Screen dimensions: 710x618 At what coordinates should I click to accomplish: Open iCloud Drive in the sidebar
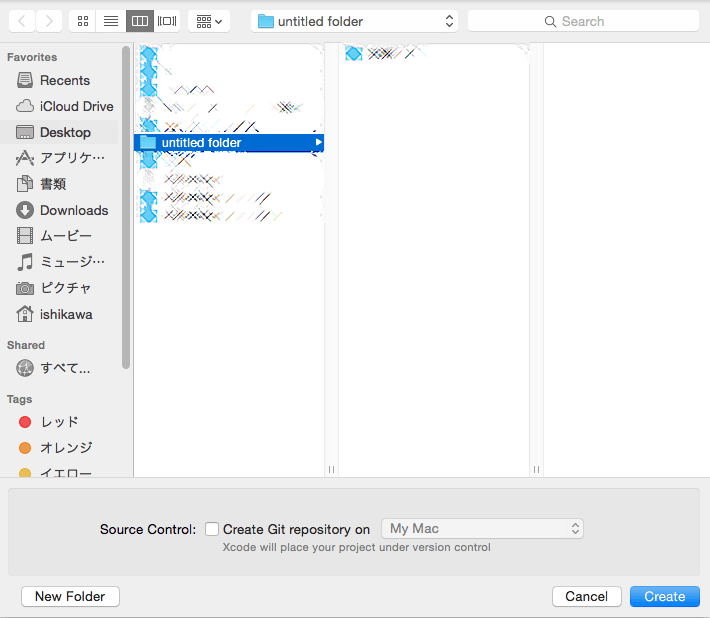tap(59, 106)
